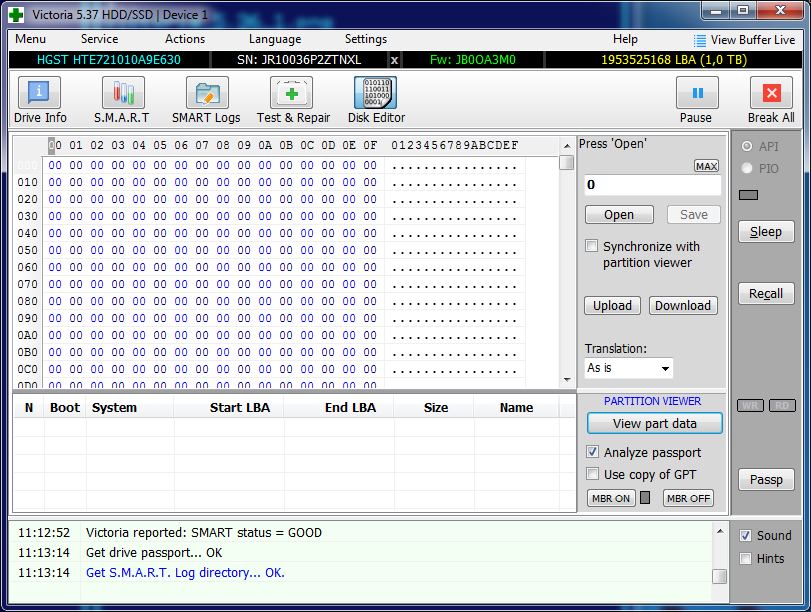Click log entry Get S.M.A.R.T. Log directory
Screen dimensions: 811x612
(185, 573)
